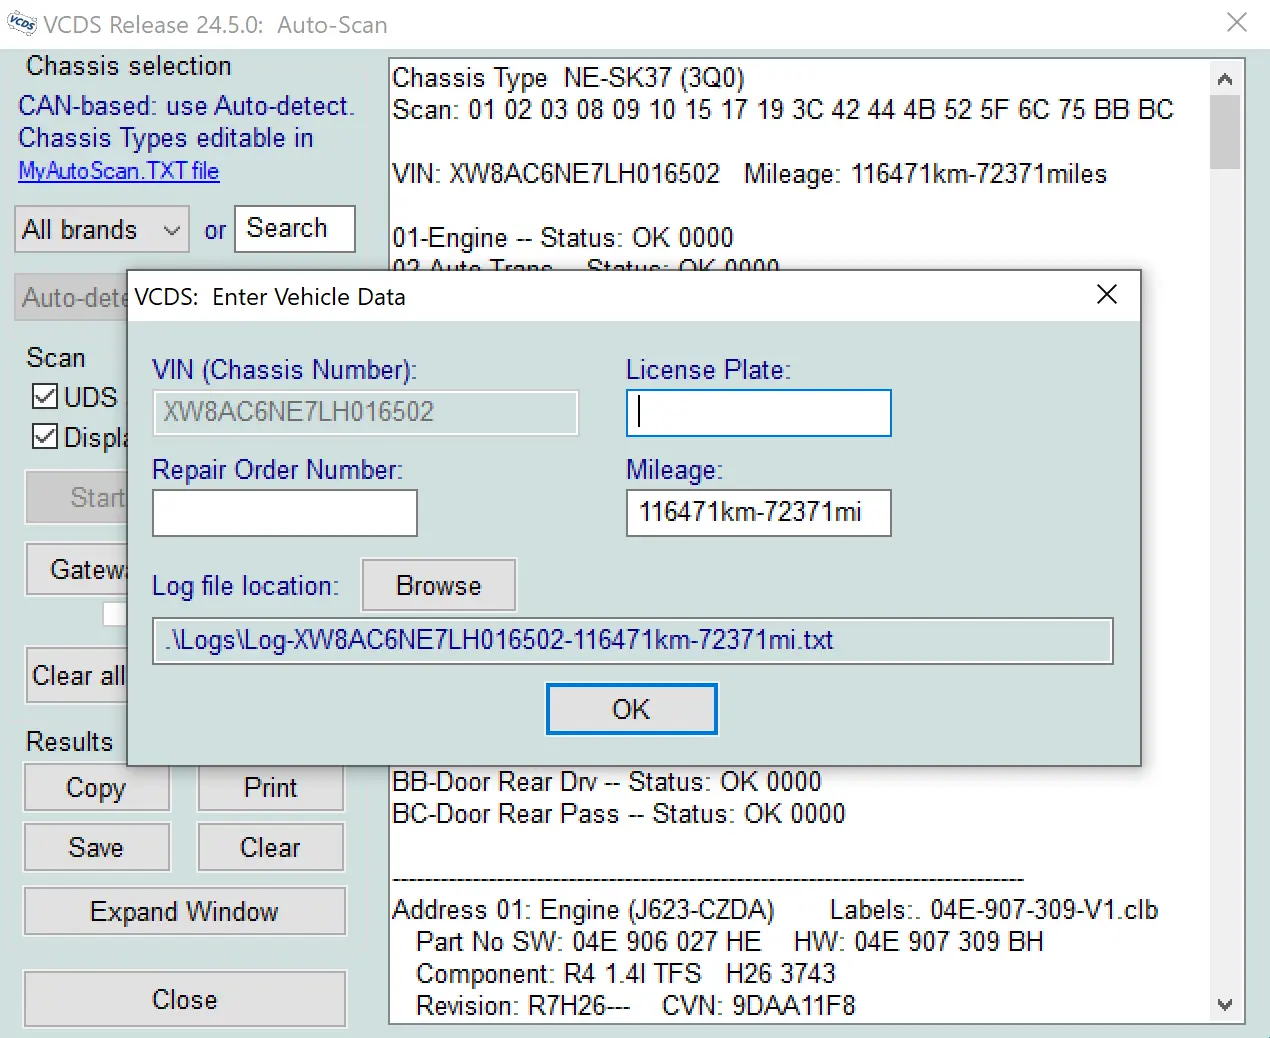This screenshot has height=1038, width=1270.
Task: Close the Enter Vehicle Data dialog
Action: tap(1106, 295)
